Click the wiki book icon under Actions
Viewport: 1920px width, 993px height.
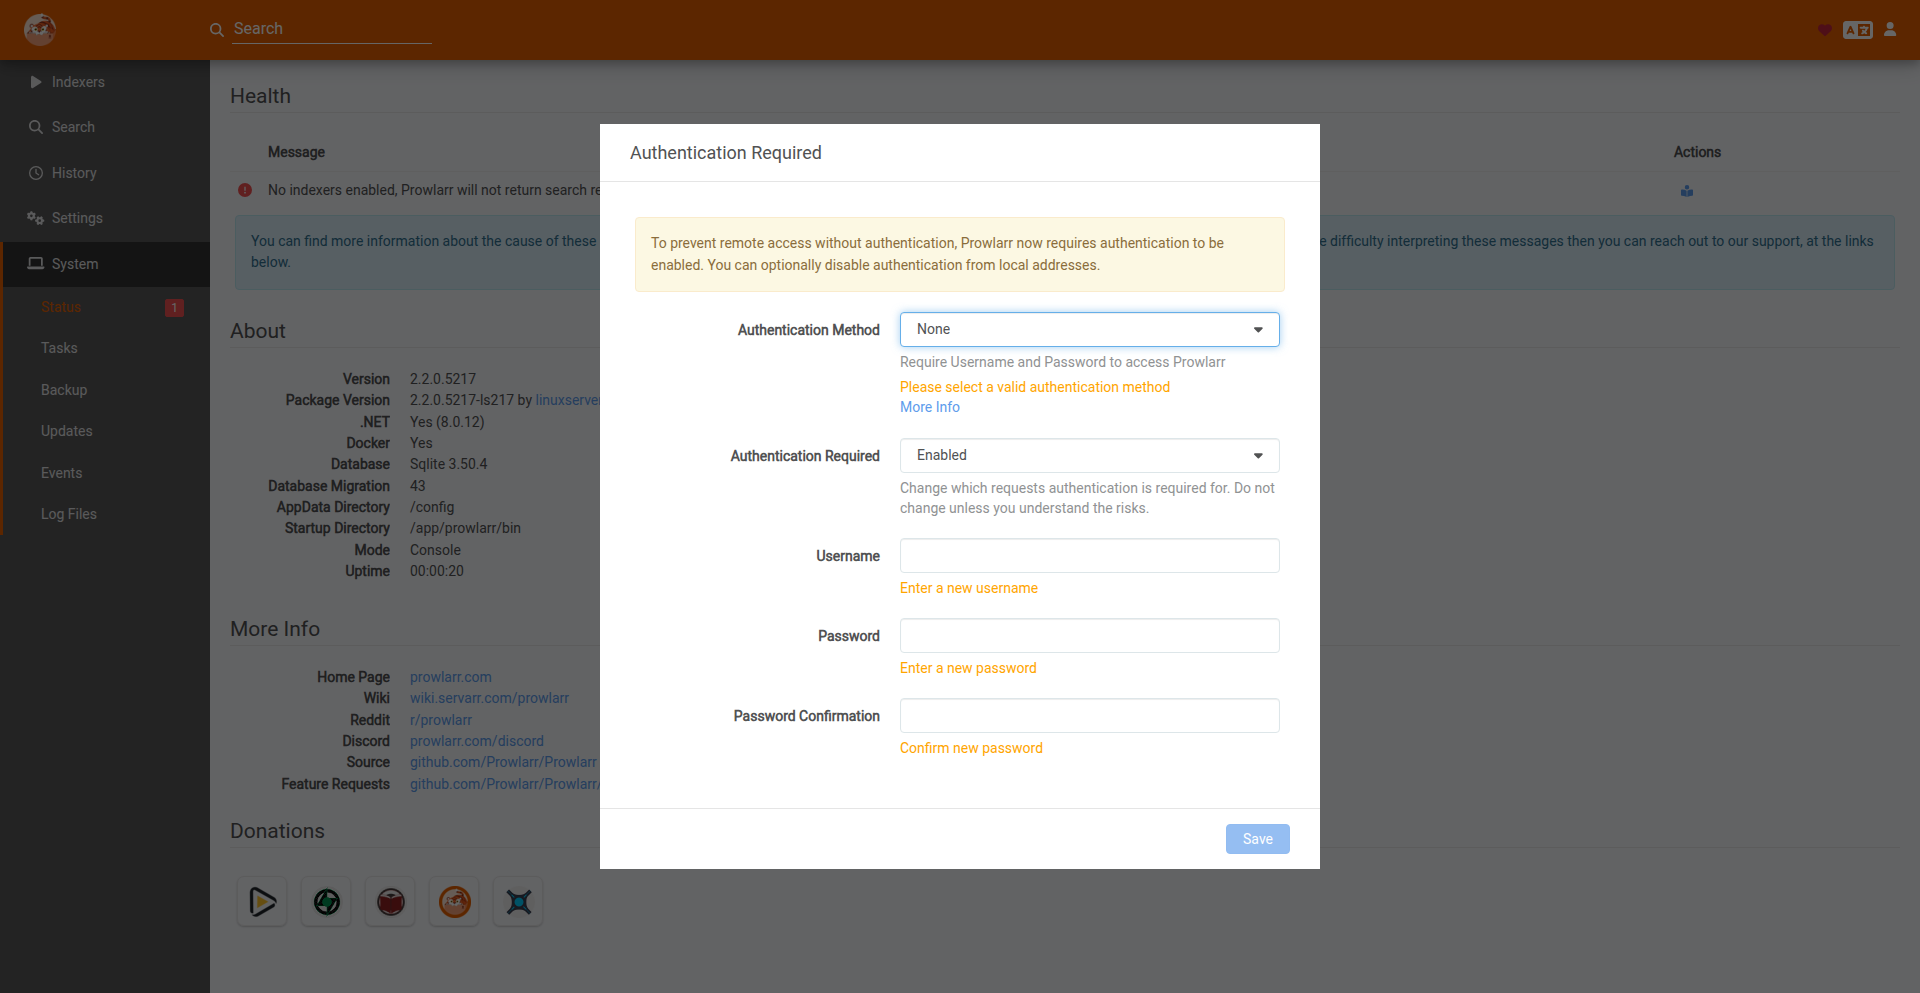pos(1687,191)
